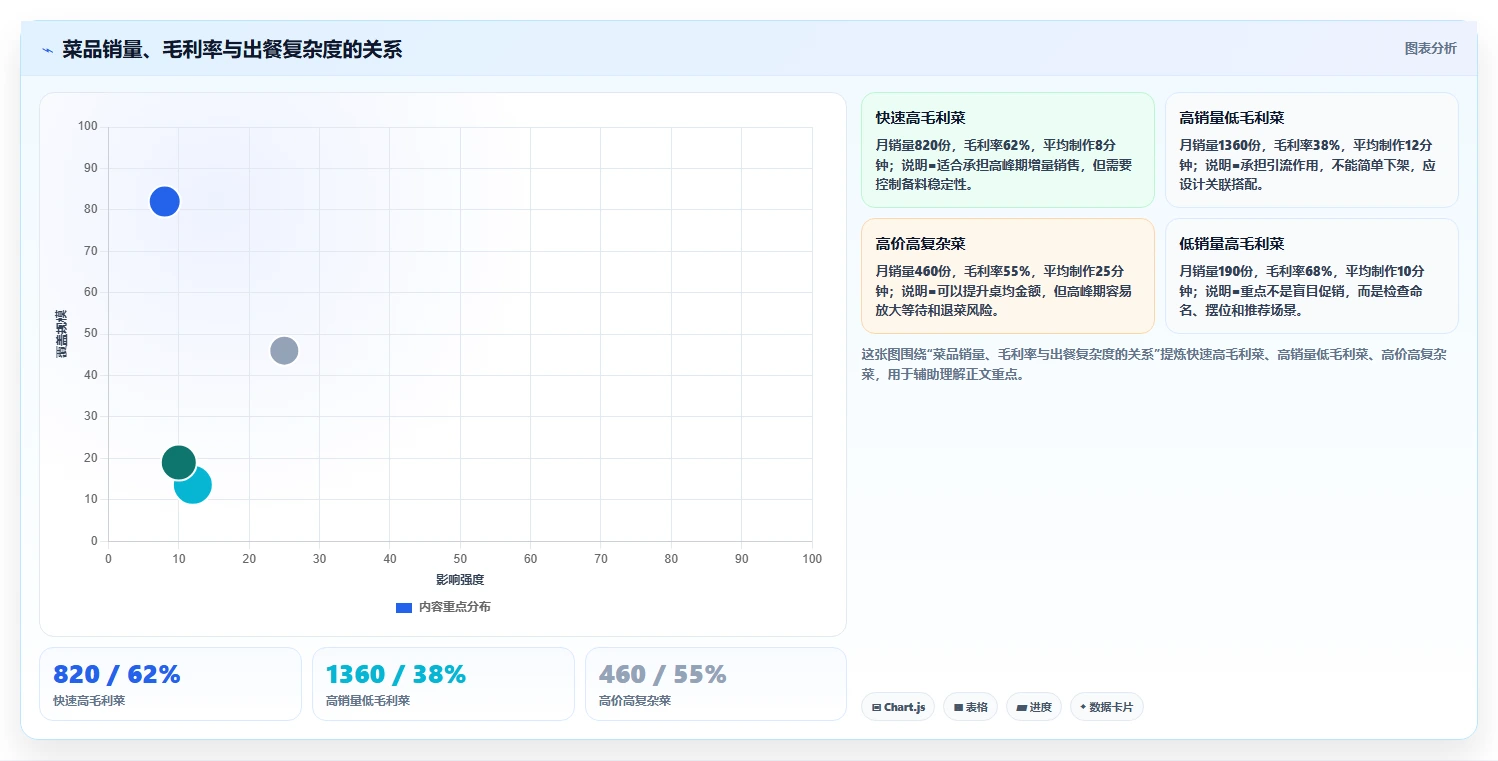The height and width of the screenshot is (761, 1498).
Task: Click the 460 / 55% stat card
Action: click(716, 684)
